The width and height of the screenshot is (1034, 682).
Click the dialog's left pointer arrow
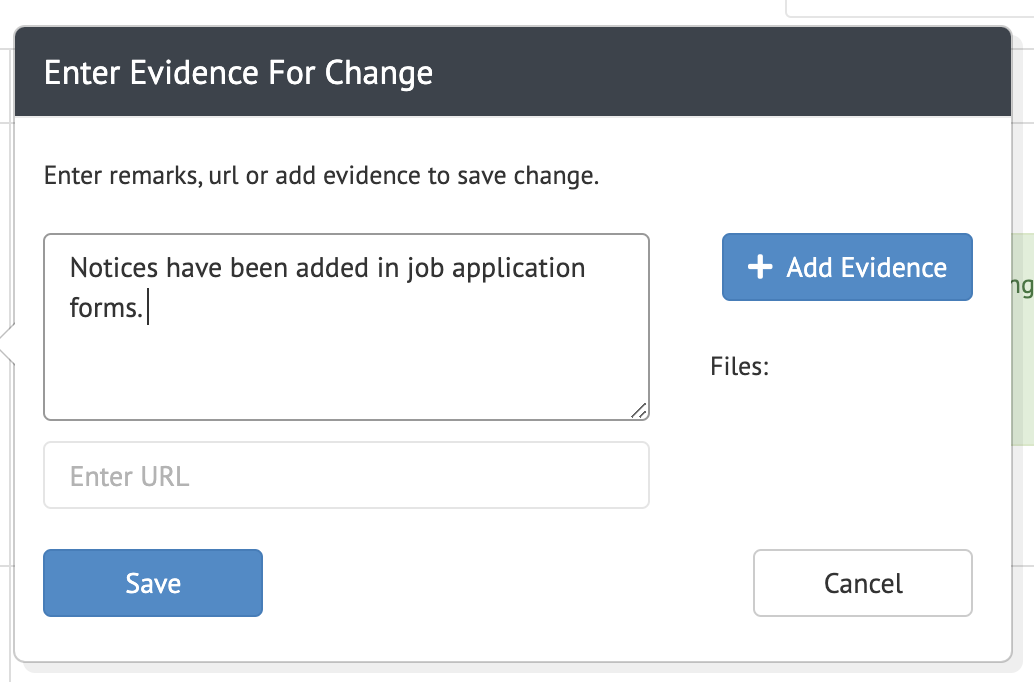pyautogui.click(x=8, y=346)
